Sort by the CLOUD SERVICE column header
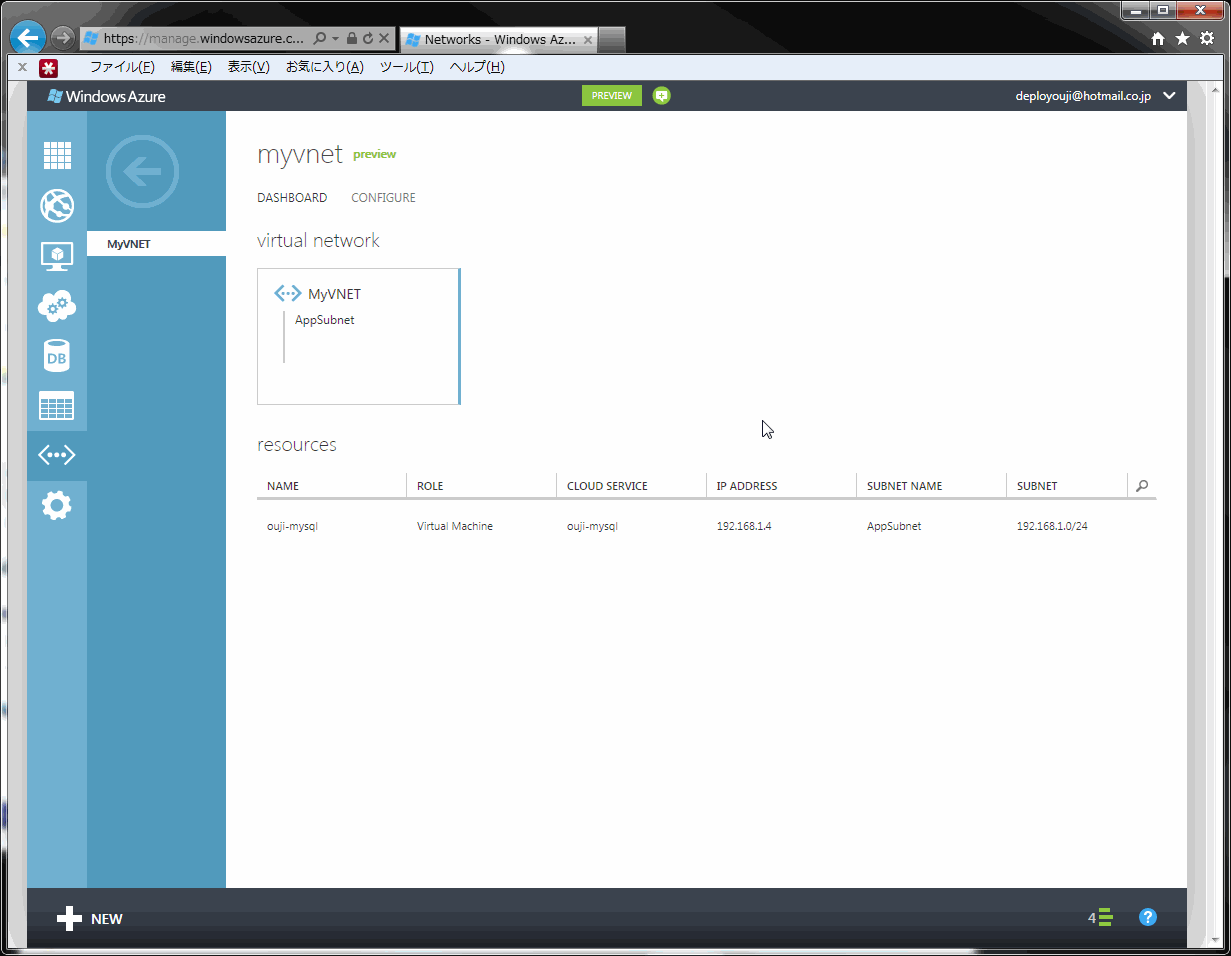This screenshot has width=1231, height=956. coord(607,486)
